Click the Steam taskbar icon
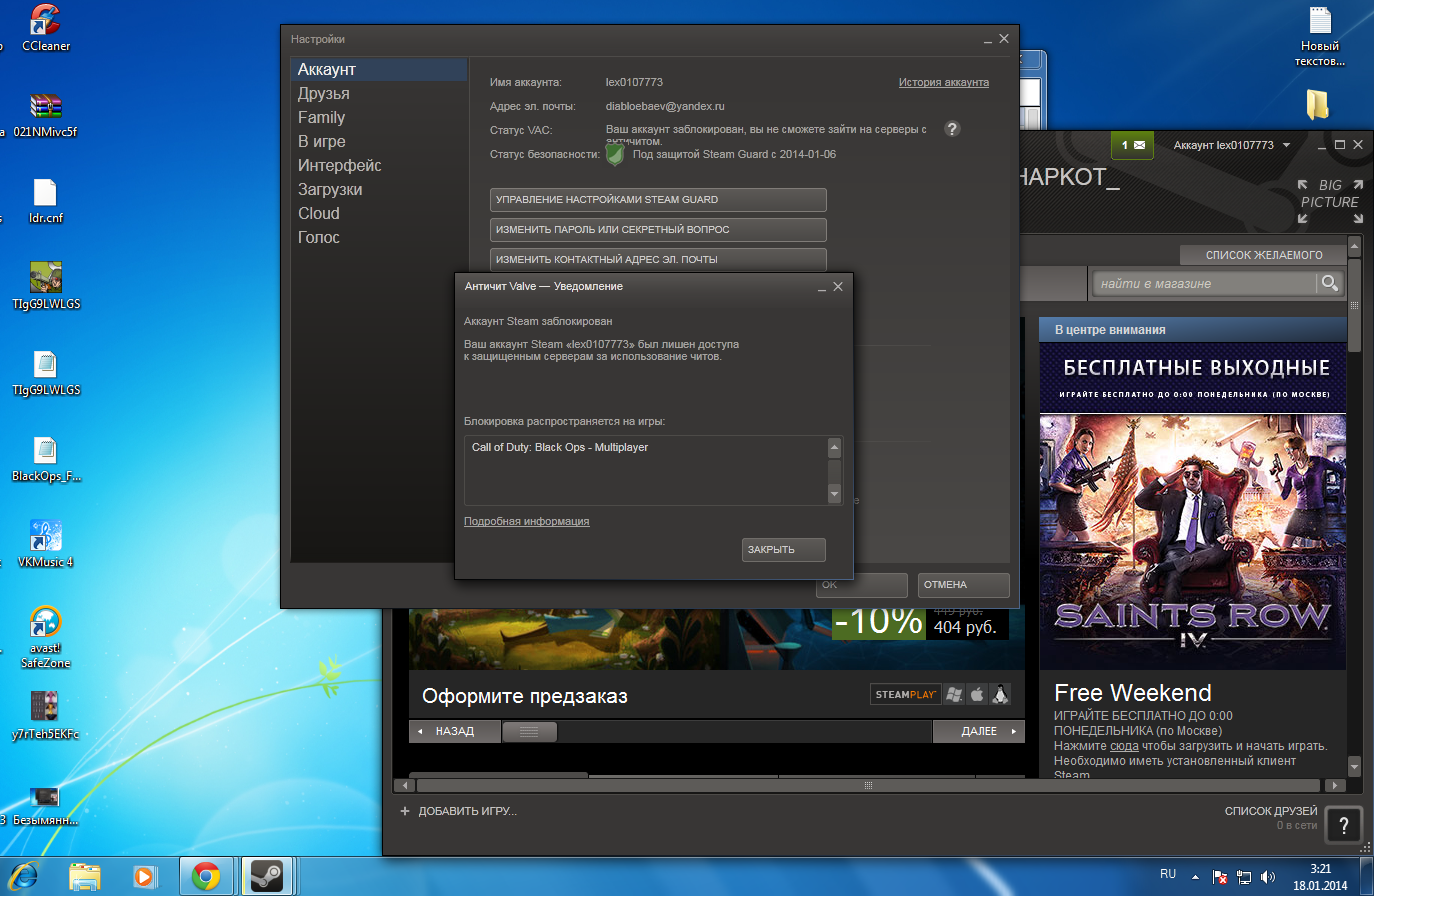1440x900 pixels. click(266, 877)
